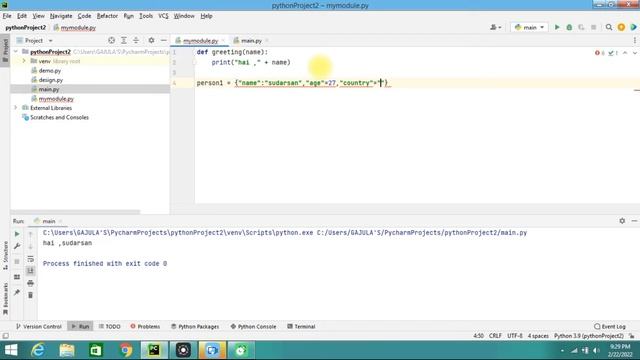The image size is (640, 360).
Task: Open the Navigate menu
Action: pos(61,16)
